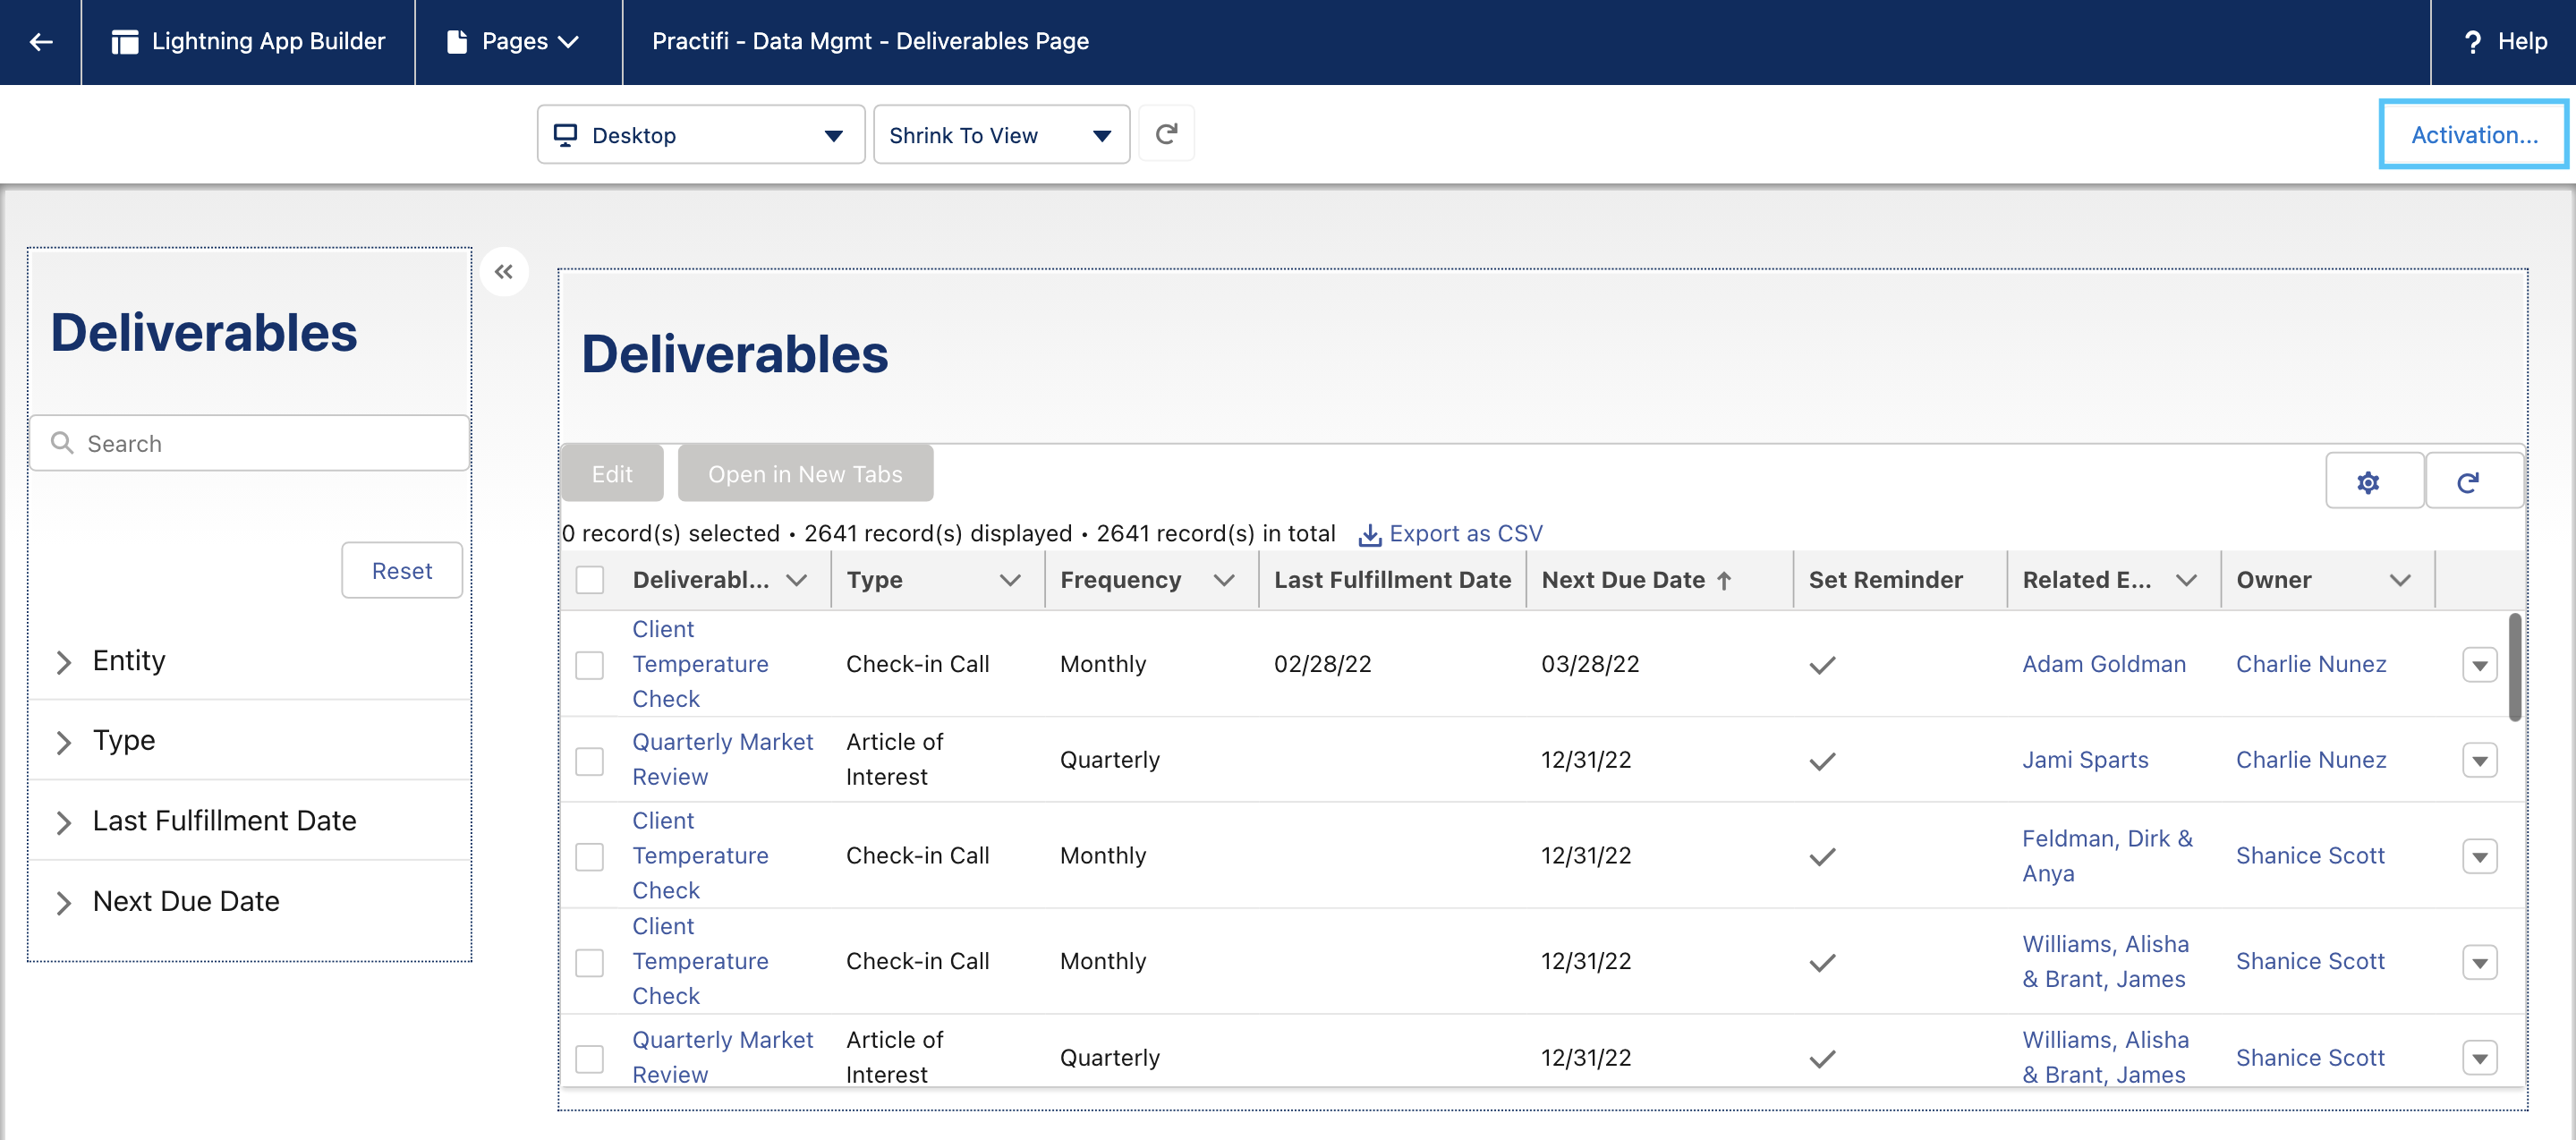Open the Desktop form factor dropdown
The image size is (2576, 1140).
pyautogui.click(x=700, y=134)
